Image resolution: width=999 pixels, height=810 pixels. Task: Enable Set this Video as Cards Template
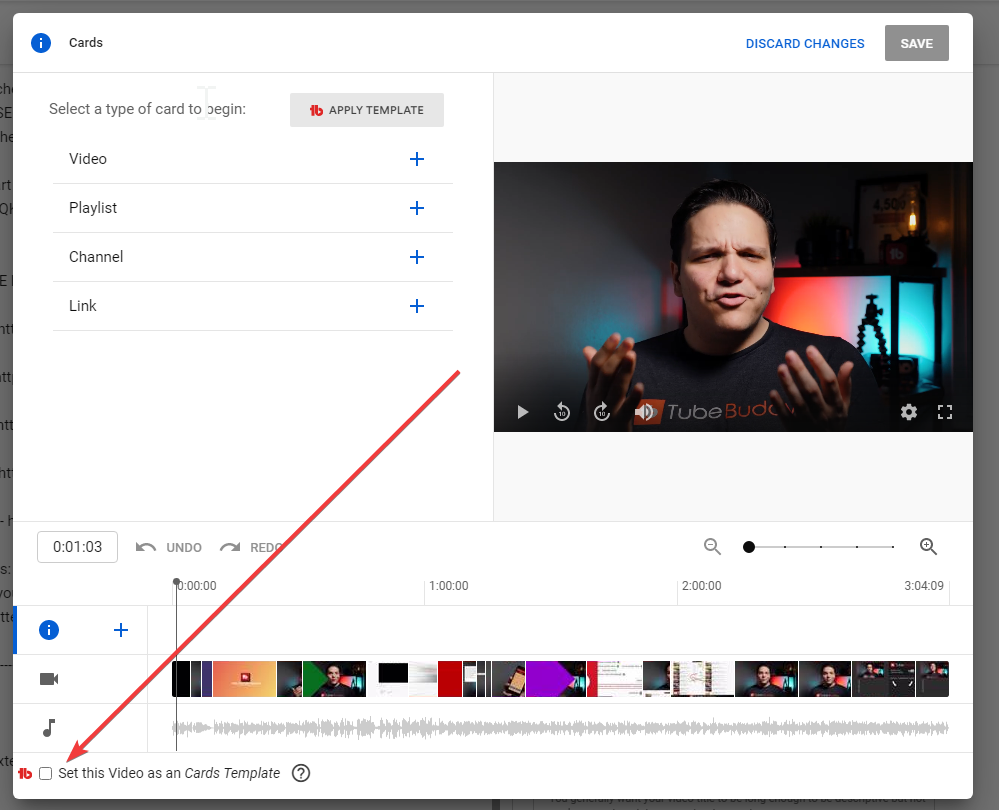[46, 773]
